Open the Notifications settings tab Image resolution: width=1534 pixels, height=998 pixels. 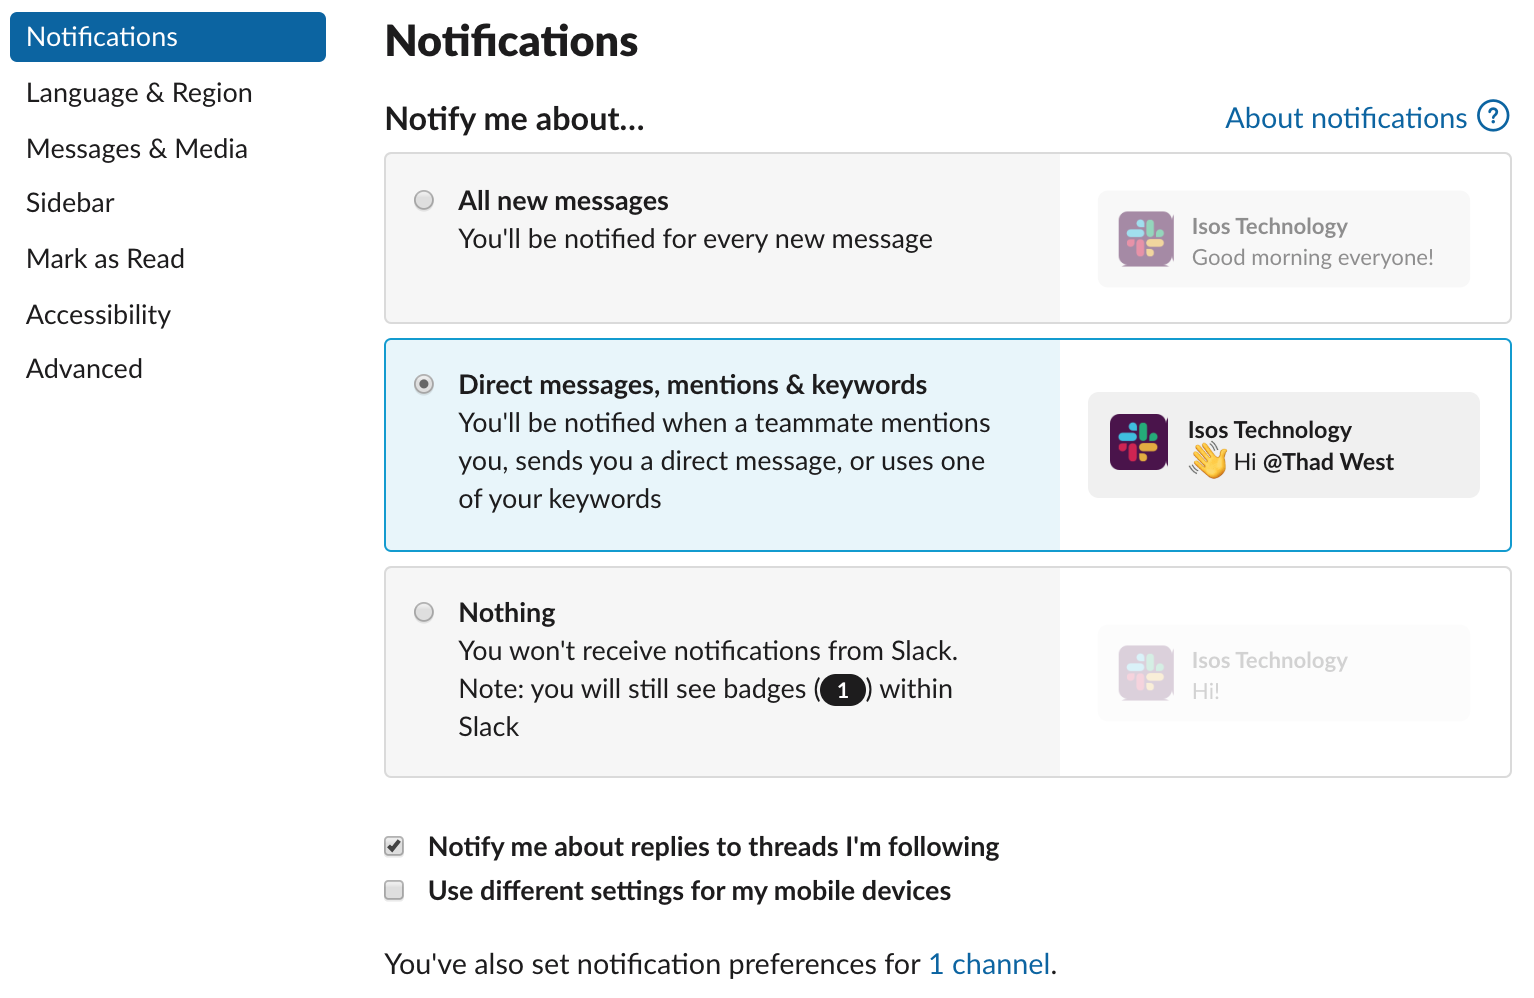[168, 37]
